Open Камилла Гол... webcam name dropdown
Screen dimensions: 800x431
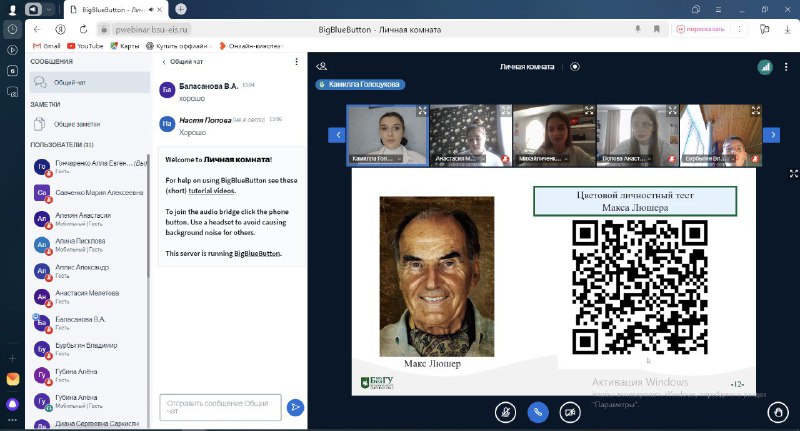[x=376, y=159]
